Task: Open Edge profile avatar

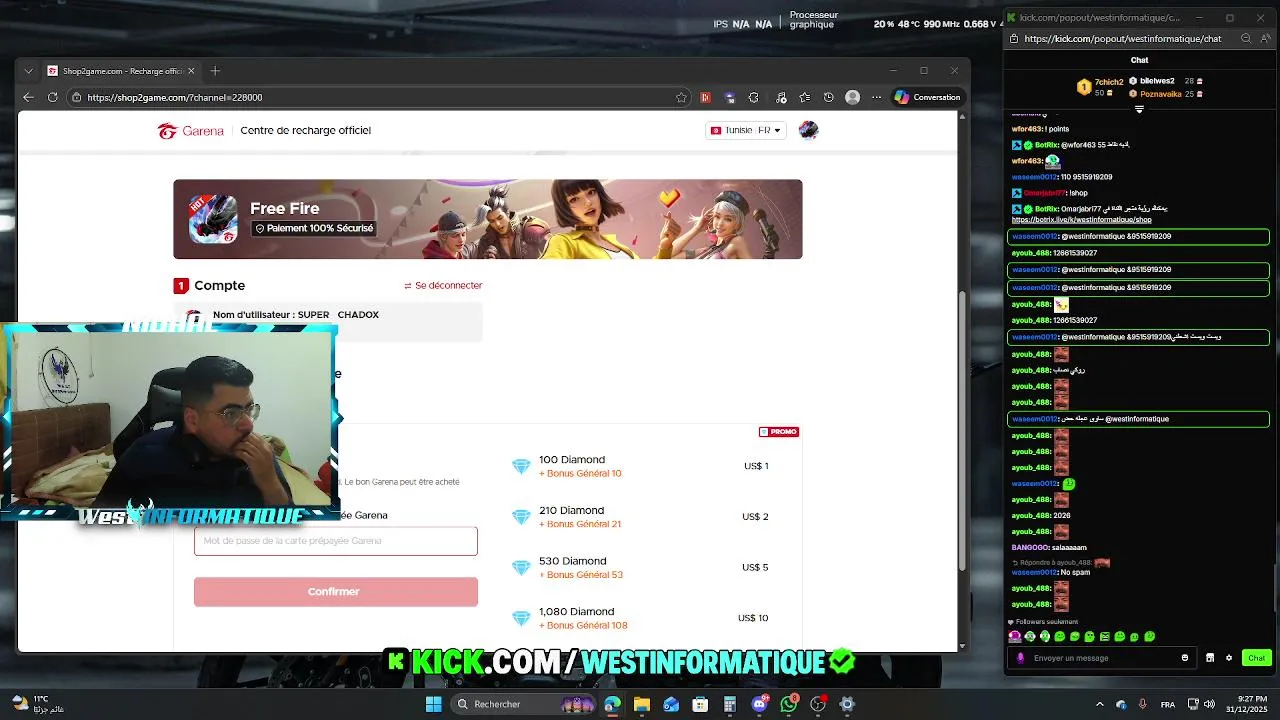Action: coord(852,97)
